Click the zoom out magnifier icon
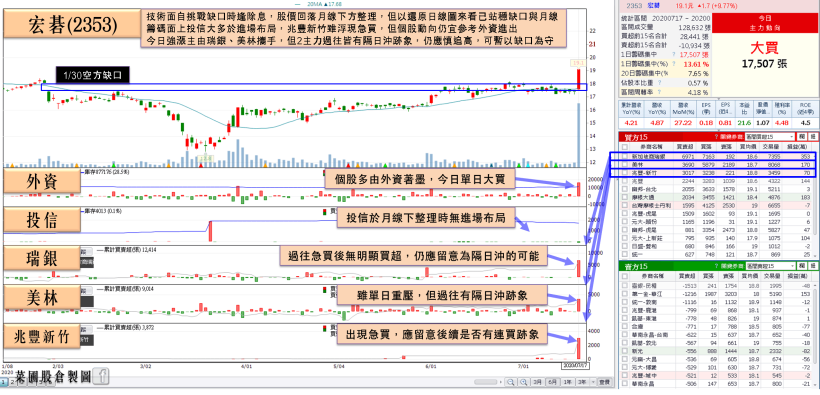 [510, 382]
